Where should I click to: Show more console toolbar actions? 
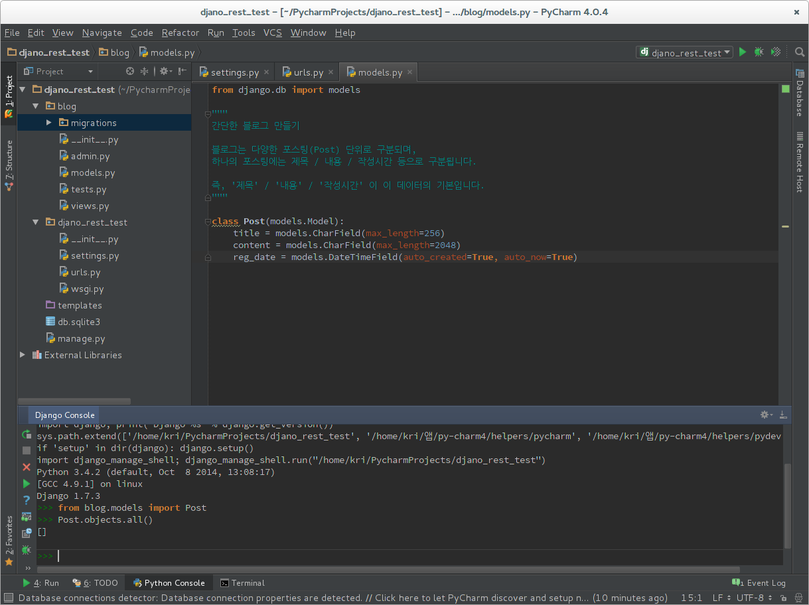[x=28, y=568]
